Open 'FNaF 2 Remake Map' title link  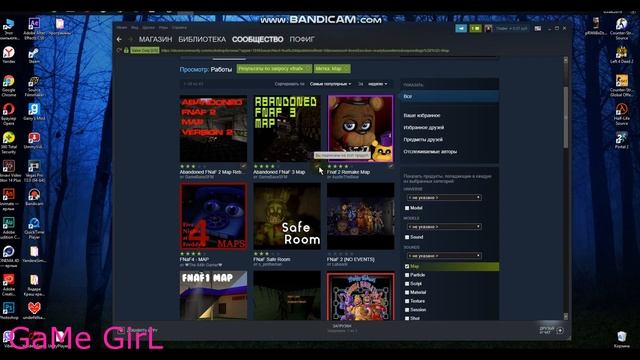[x=348, y=172]
